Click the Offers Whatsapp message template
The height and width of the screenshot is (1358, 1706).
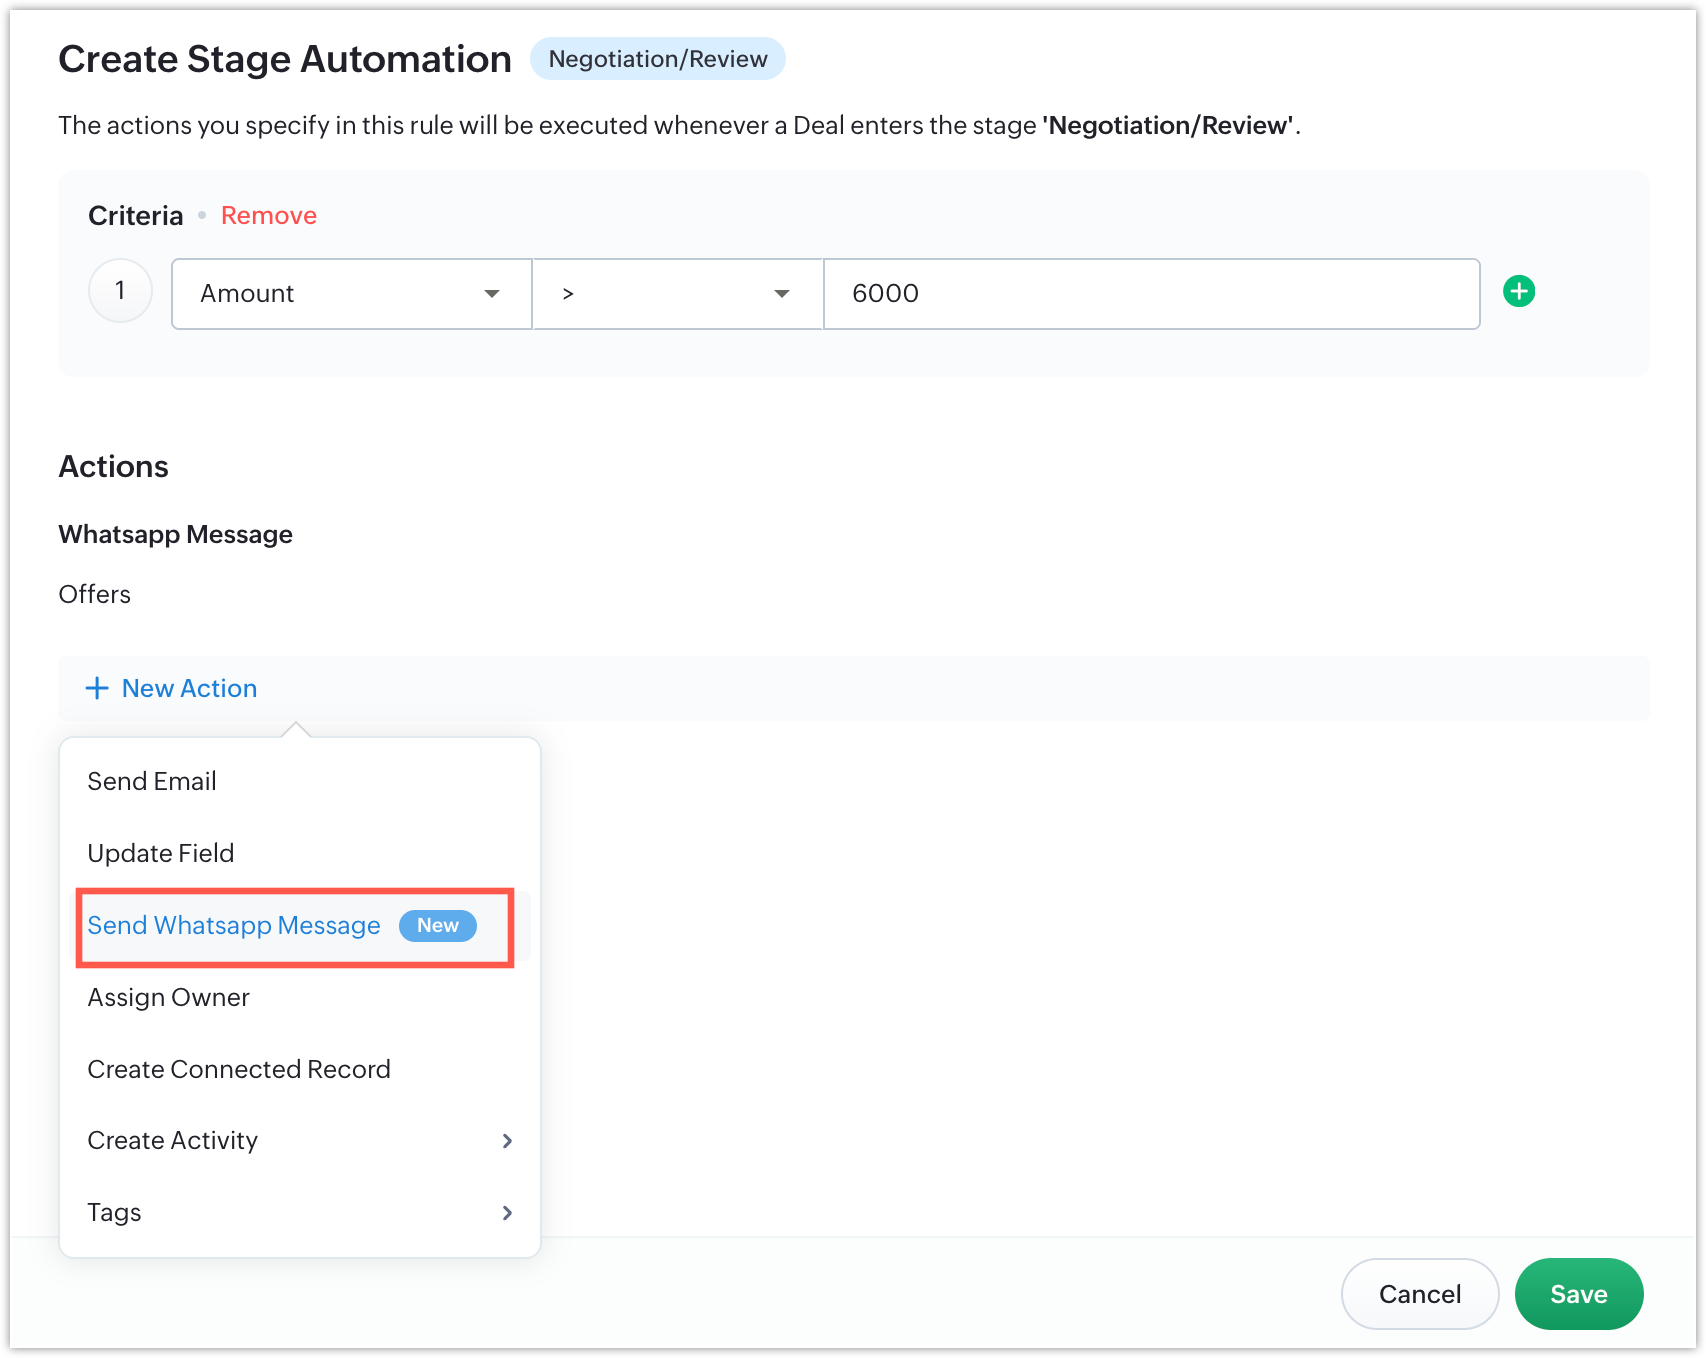coord(95,594)
